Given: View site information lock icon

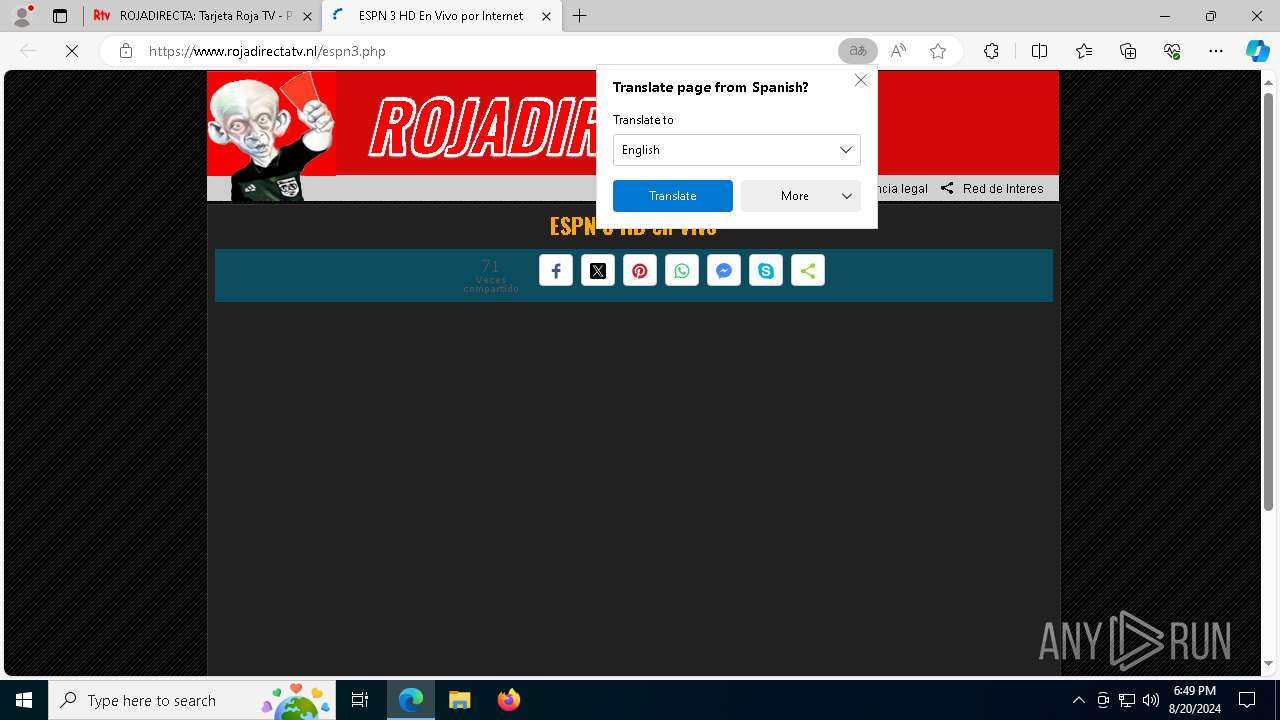Looking at the screenshot, I should [x=126, y=51].
